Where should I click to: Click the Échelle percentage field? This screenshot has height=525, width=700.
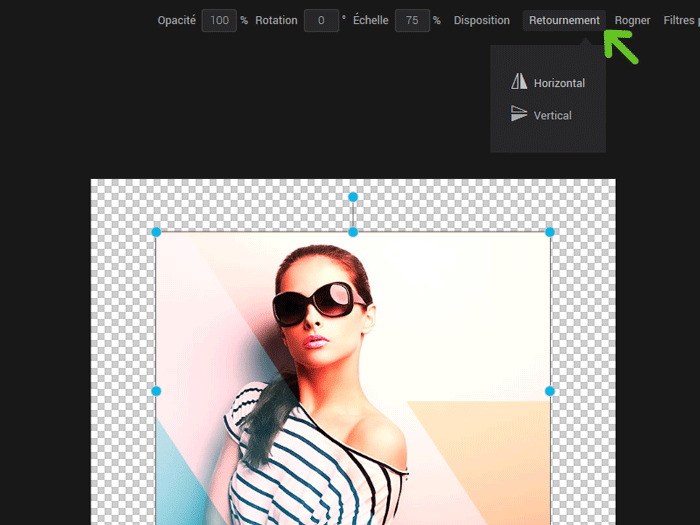[x=411, y=20]
